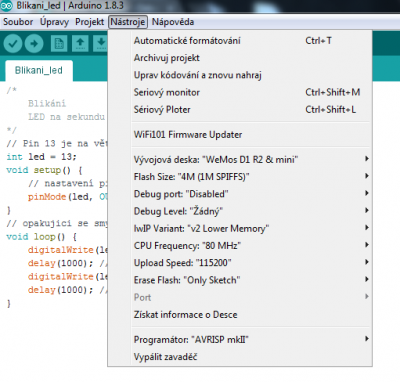This screenshot has height=382, width=400.
Task: Open the Programátor submenu
Action: pyautogui.click(x=252, y=339)
